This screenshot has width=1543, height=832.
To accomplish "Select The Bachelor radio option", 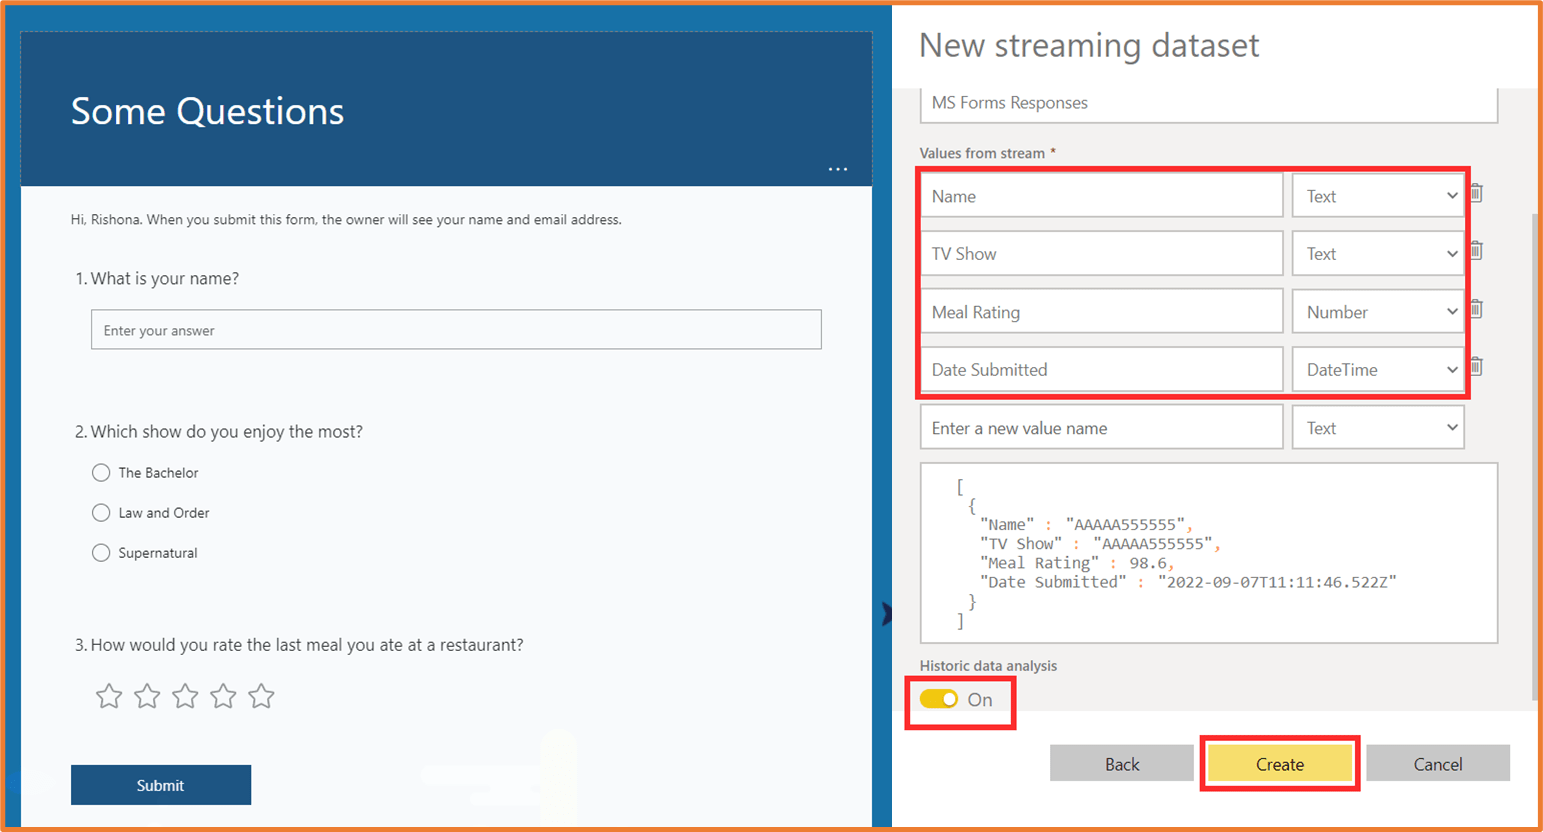I will 101,472.
